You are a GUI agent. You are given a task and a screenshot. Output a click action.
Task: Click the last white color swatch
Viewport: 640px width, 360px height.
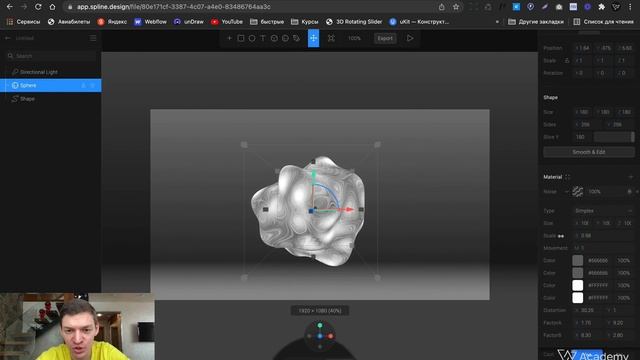[578, 298]
